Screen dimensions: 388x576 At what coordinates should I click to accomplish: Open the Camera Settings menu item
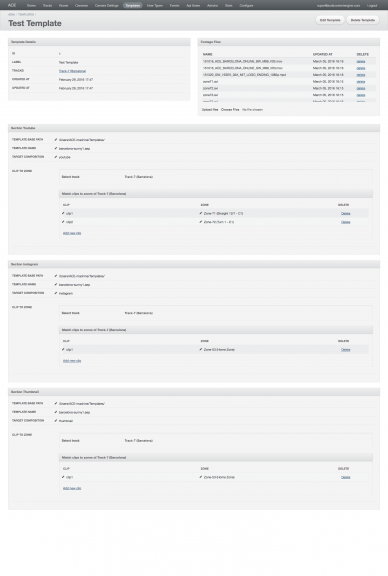pyautogui.click(x=107, y=6)
